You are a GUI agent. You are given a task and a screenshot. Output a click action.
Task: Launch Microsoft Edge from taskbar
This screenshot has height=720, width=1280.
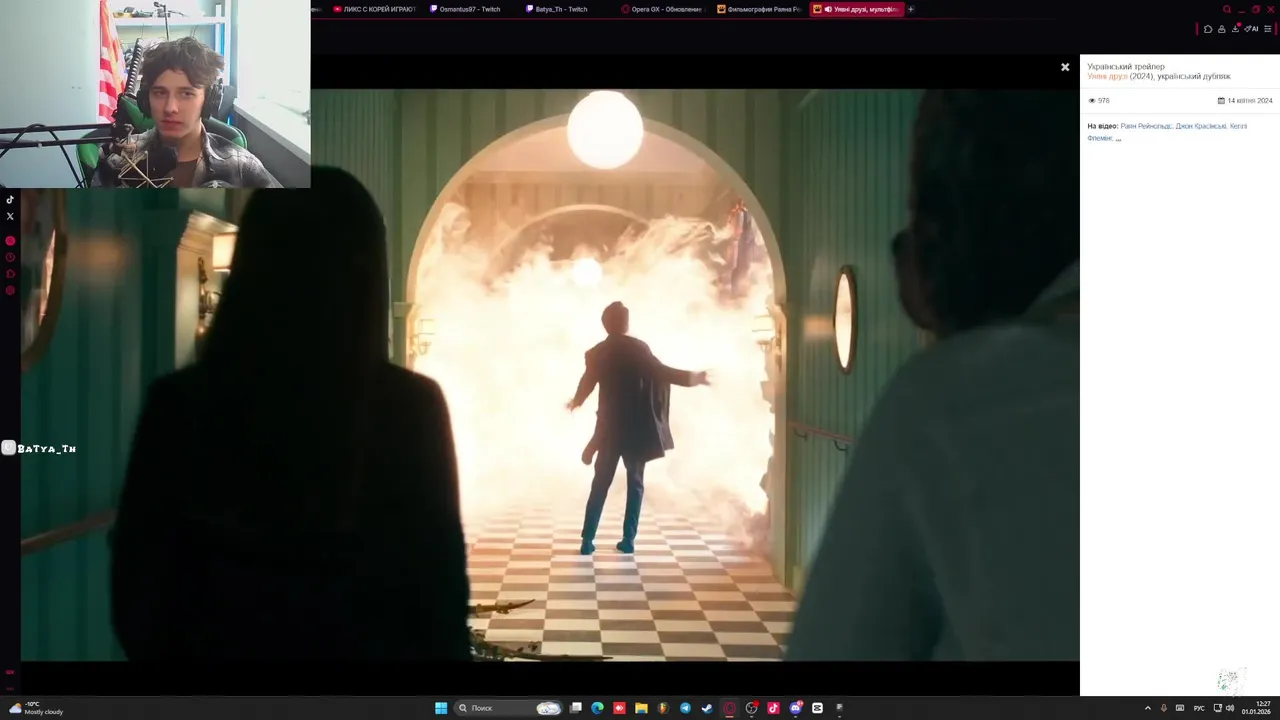tap(598, 708)
